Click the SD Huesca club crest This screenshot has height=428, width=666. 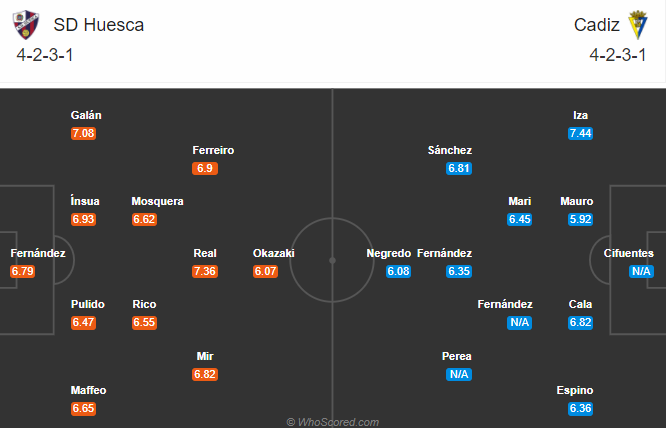pyautogui.click(x=33, y=24)
